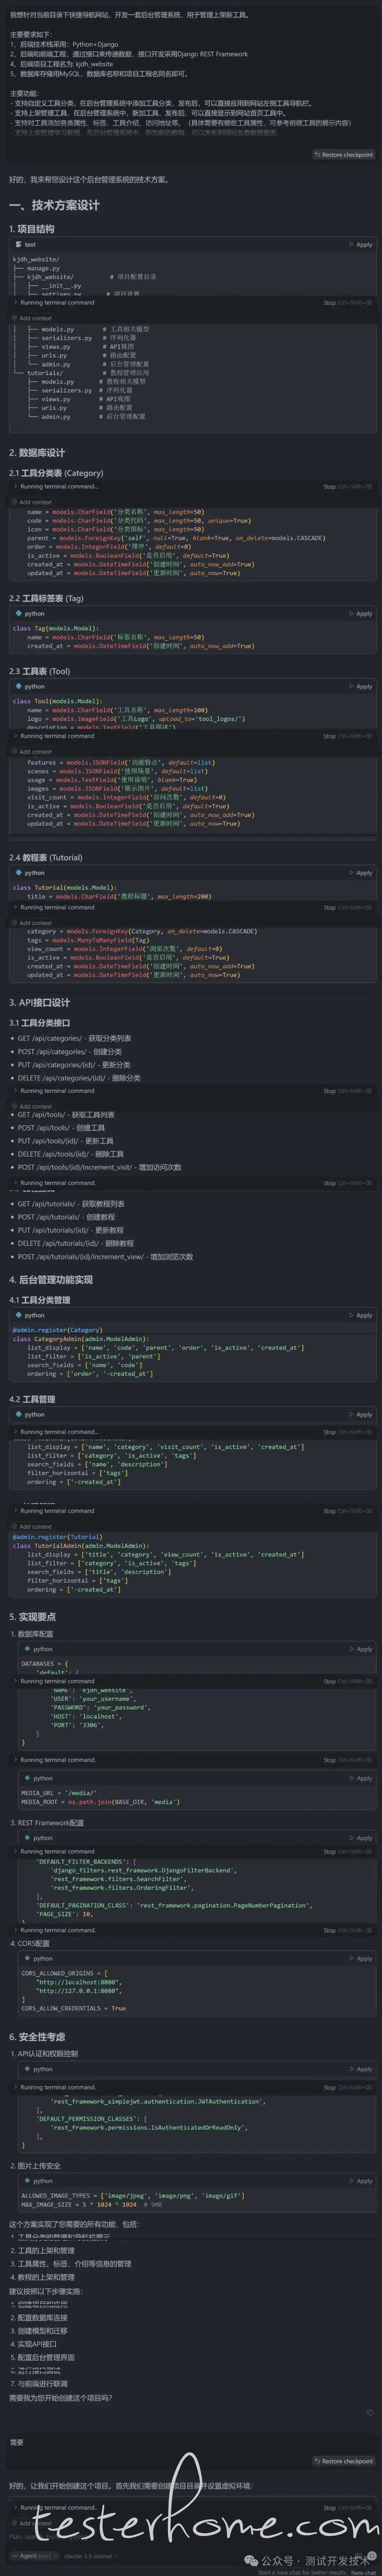The width and height of the screenshot is (382, 2576).
Task: Select 'DELETE /api/categories/{id}/ - 删除分类' row
Action: pyautogui.click(x=79, y=1078)
